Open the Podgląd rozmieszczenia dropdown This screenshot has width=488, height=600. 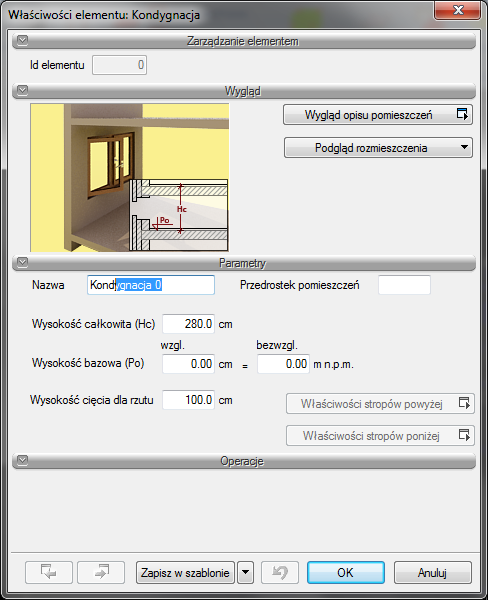click(378, 148)
